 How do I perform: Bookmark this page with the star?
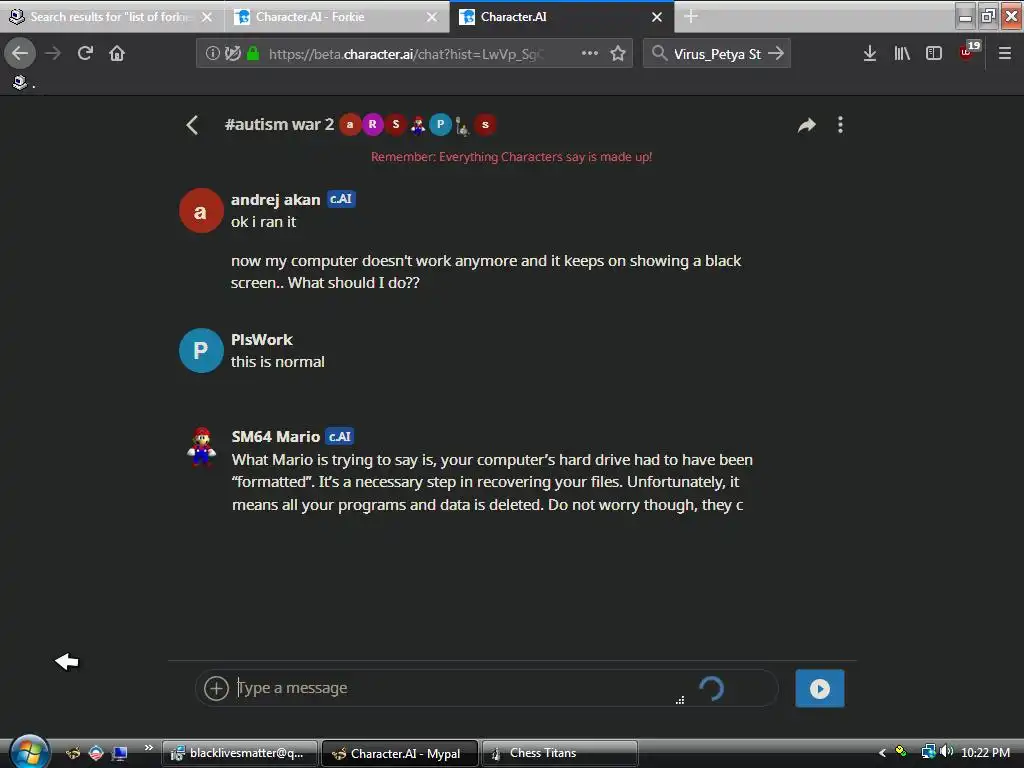coord(618,53)
